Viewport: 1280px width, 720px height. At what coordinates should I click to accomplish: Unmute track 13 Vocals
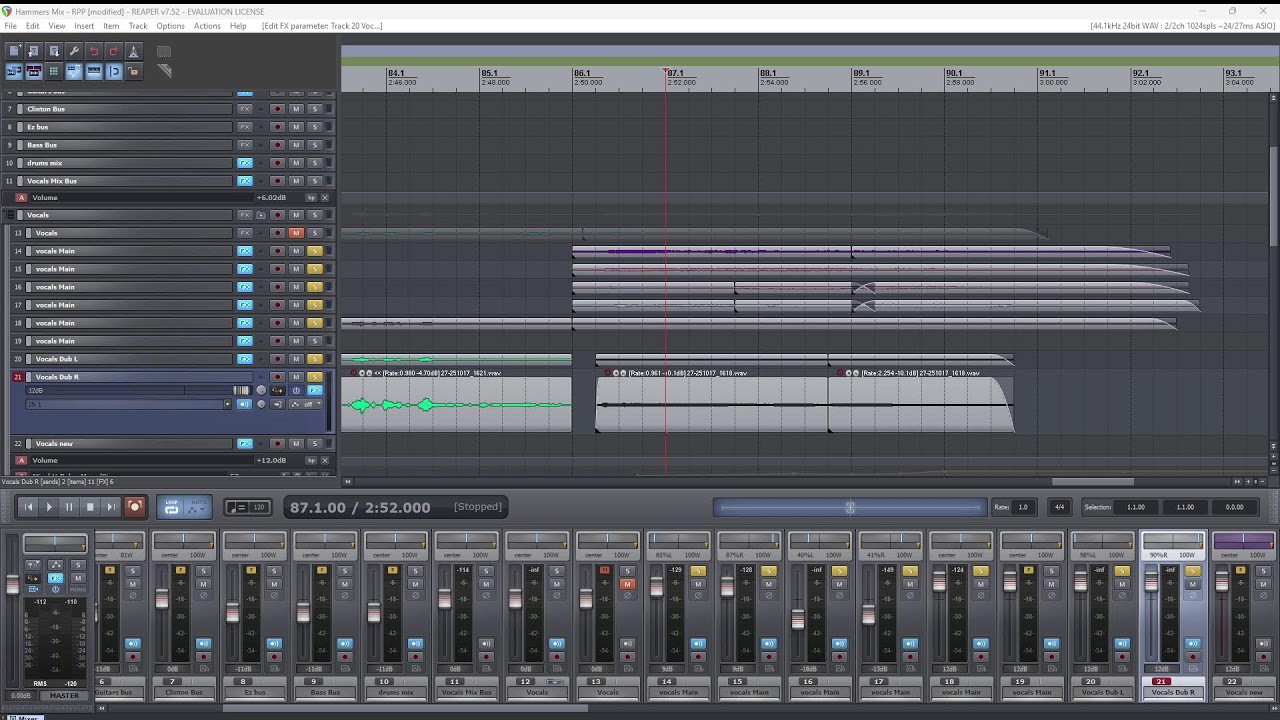[x=296, y=233]
